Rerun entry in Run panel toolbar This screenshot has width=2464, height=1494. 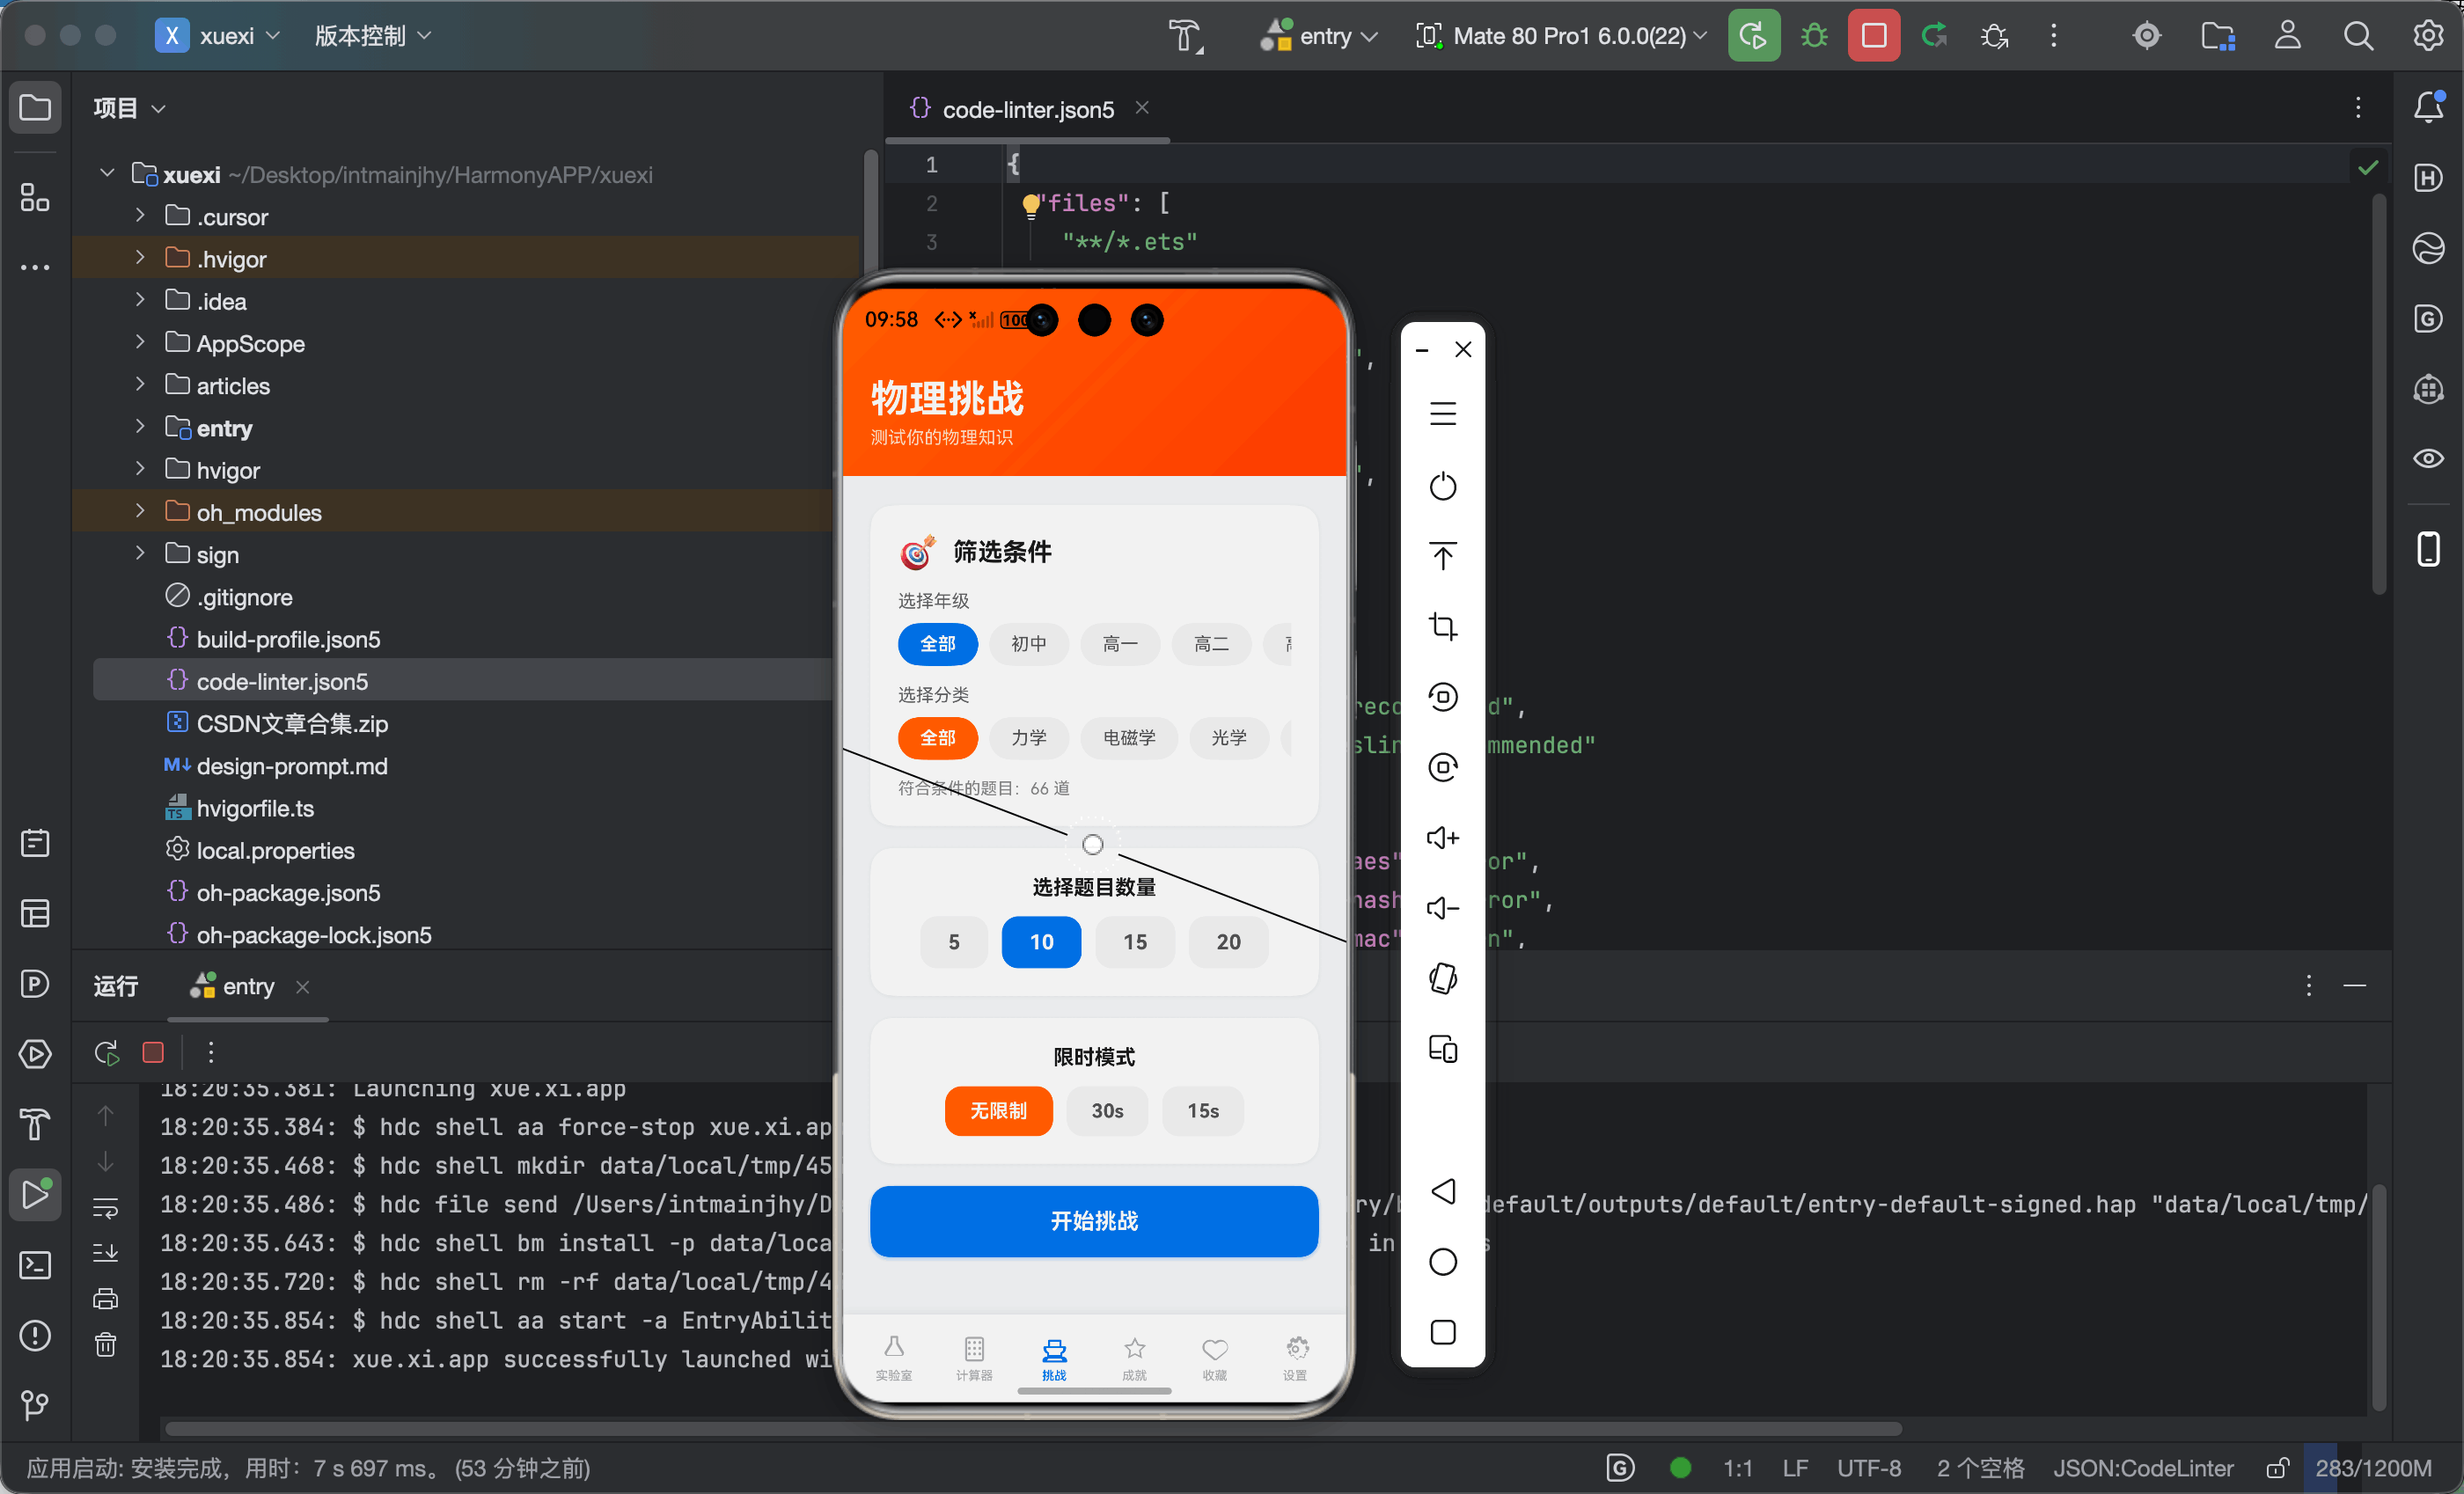point(106,1052)
